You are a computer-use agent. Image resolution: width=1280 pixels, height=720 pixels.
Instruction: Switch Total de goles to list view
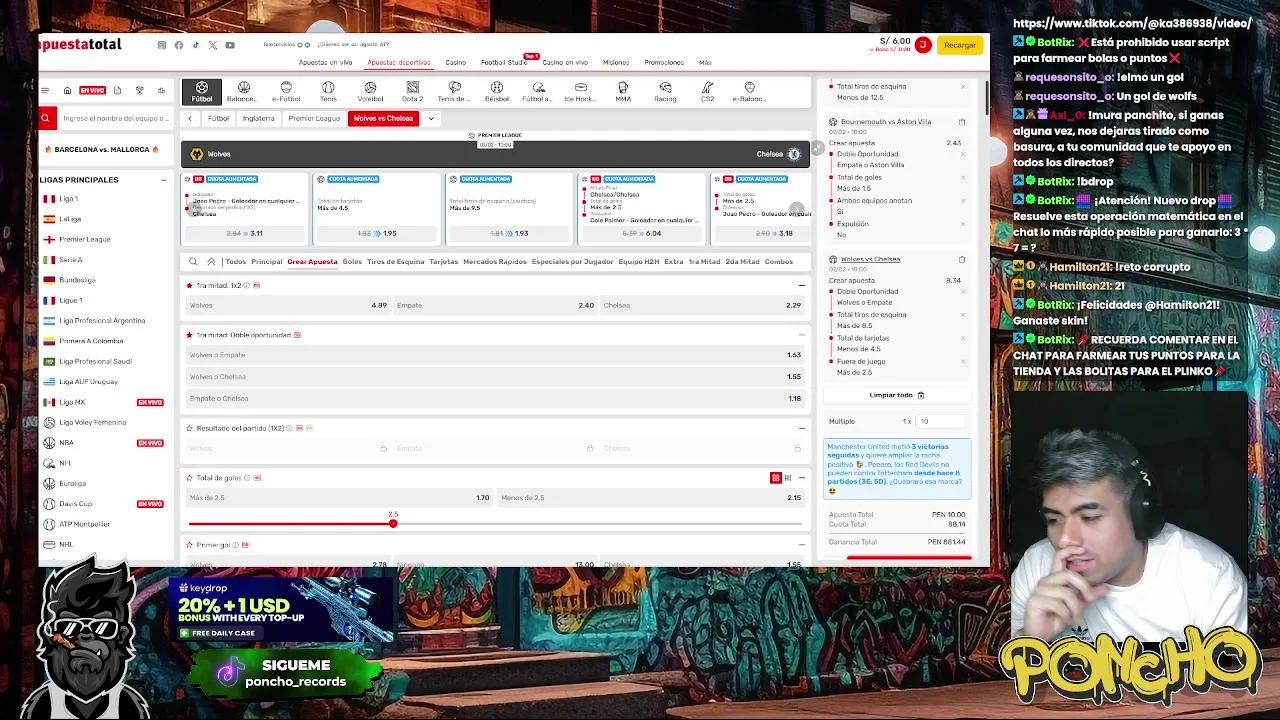click(x=788, y=478)
